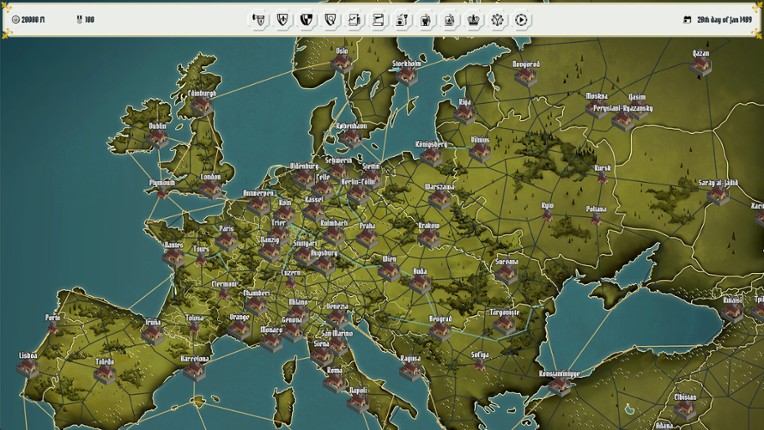Select the Riga city marker
This screenshot has width=764, height=430.
click(x=464, y=114)
